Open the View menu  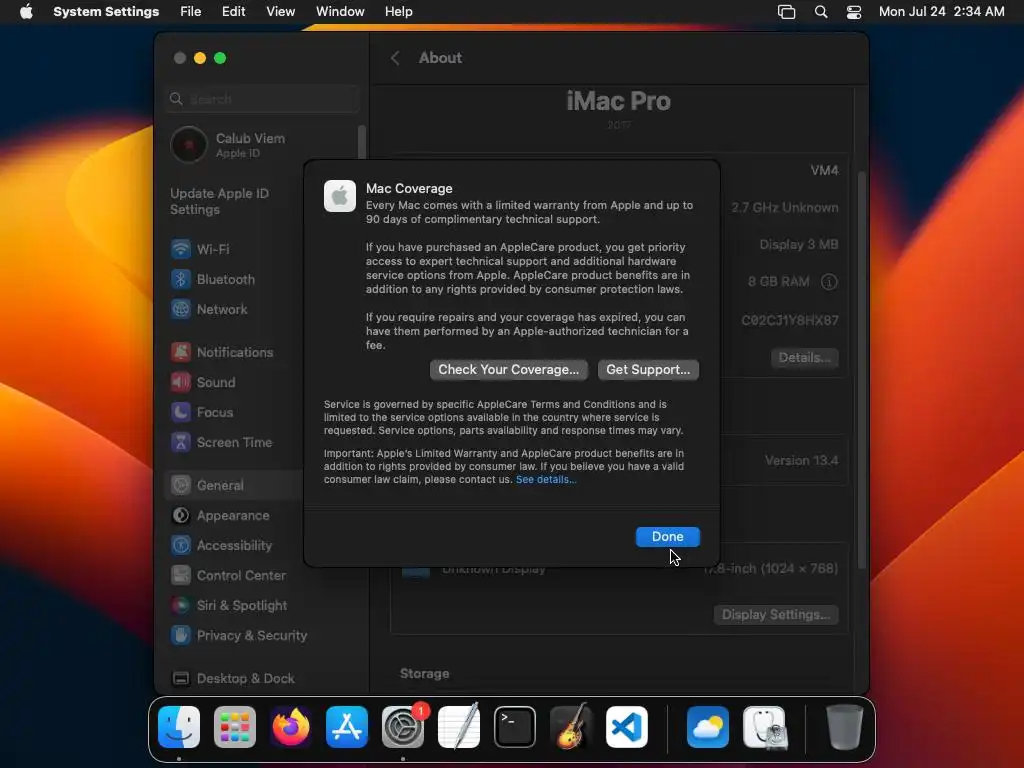(281, 12)
